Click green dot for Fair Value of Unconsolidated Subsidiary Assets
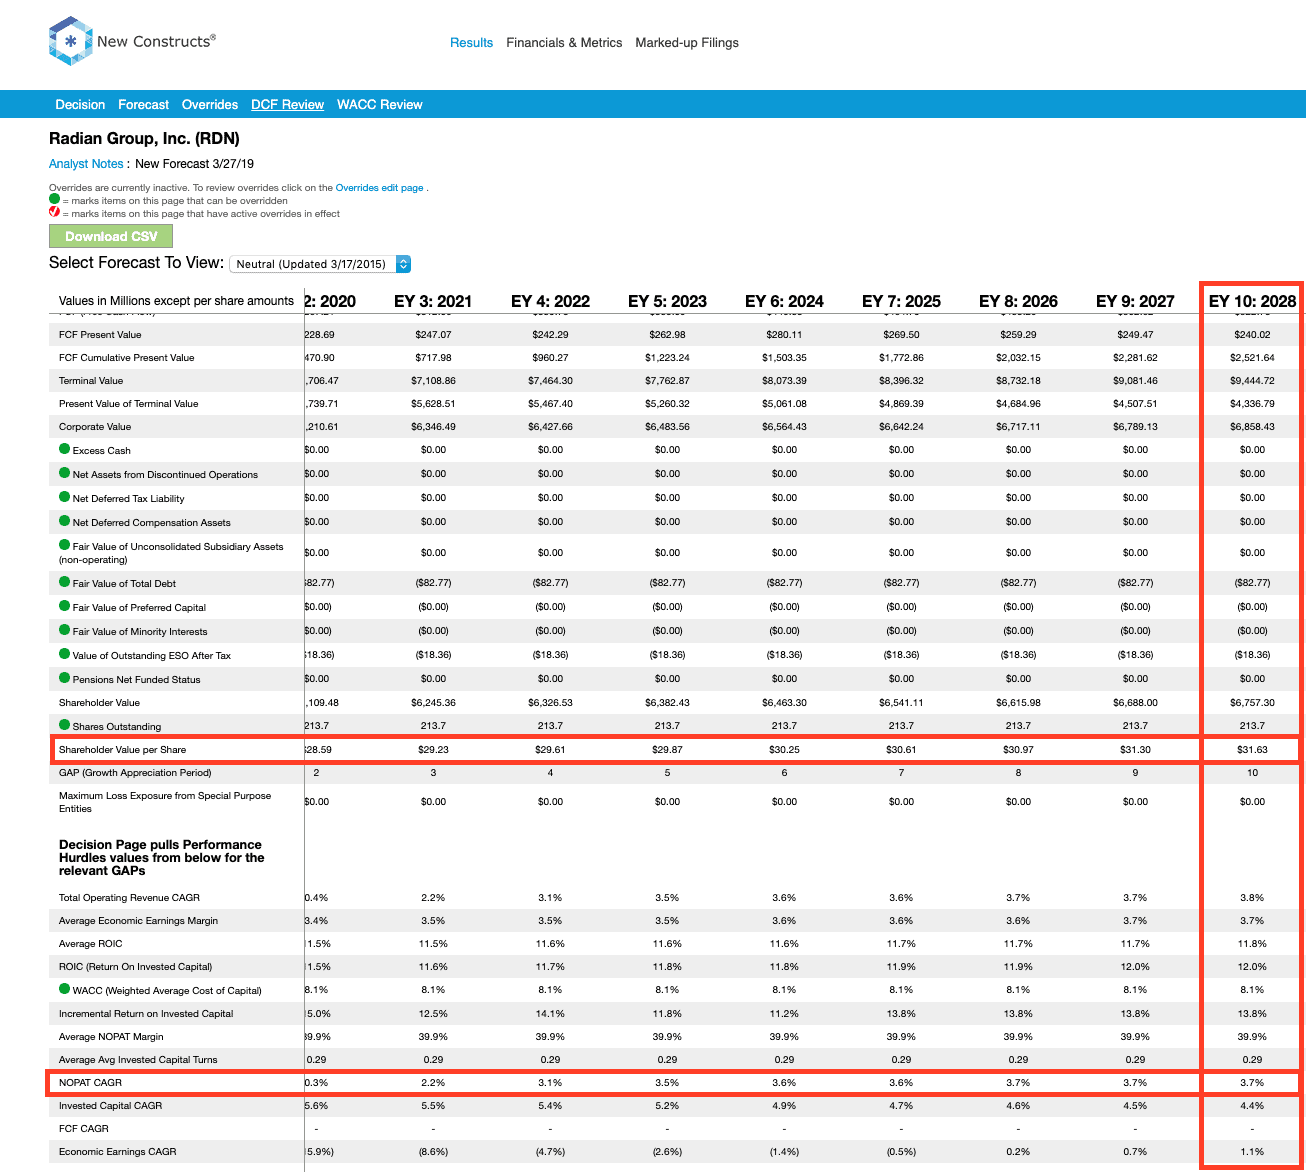Screen dimensions: 1306x1172 [x=65, y=546]
